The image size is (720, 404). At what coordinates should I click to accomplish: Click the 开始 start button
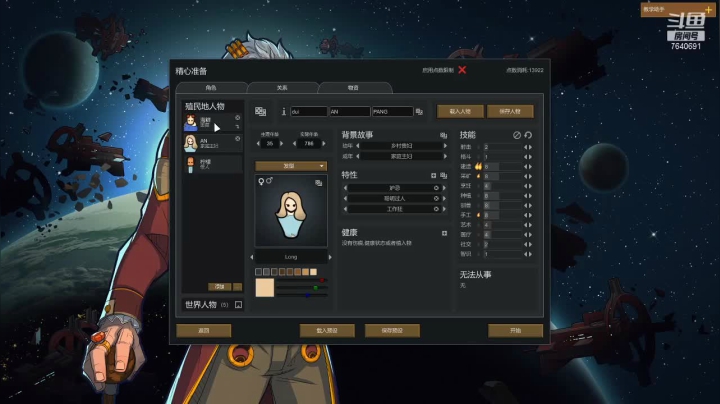pos(515,331)
